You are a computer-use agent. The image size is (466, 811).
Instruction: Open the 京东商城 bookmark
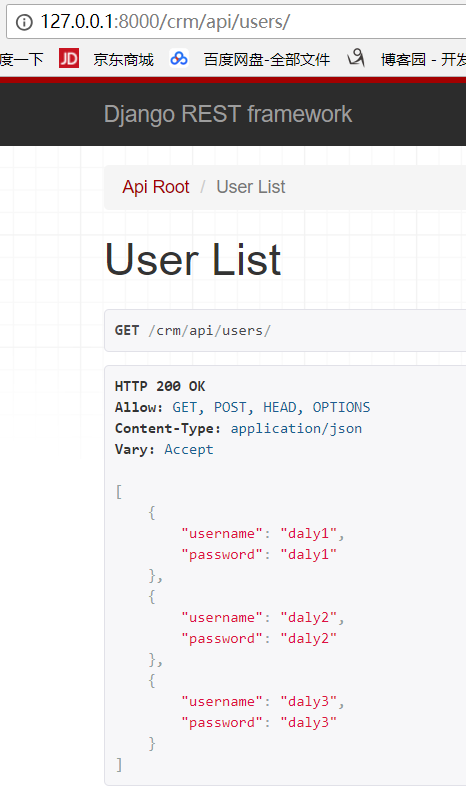(x=124, y=60)
